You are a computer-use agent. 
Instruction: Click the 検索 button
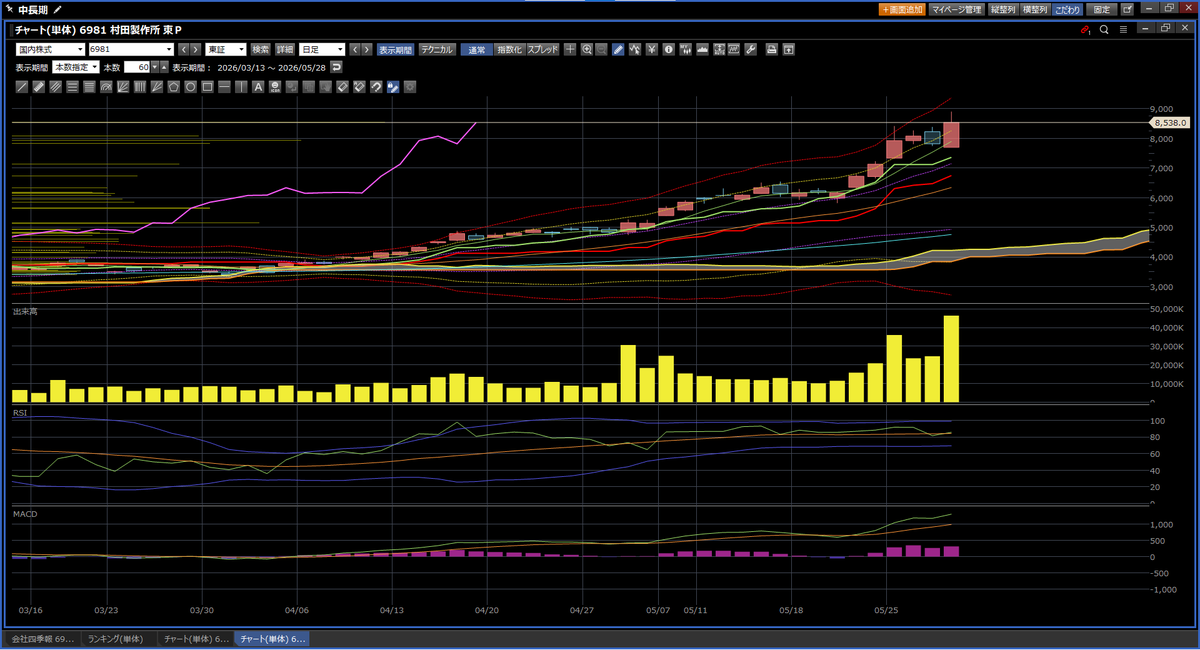[260, 48]
